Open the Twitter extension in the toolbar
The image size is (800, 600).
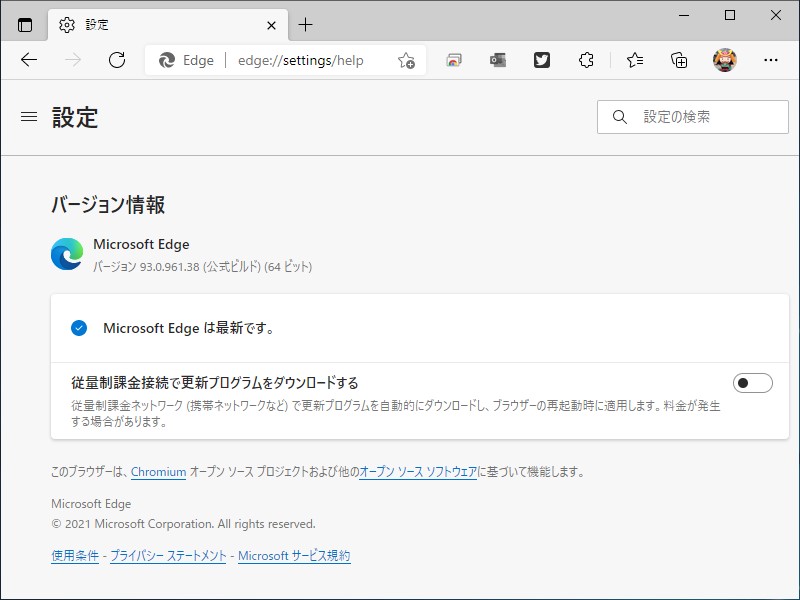pos(541,60)
